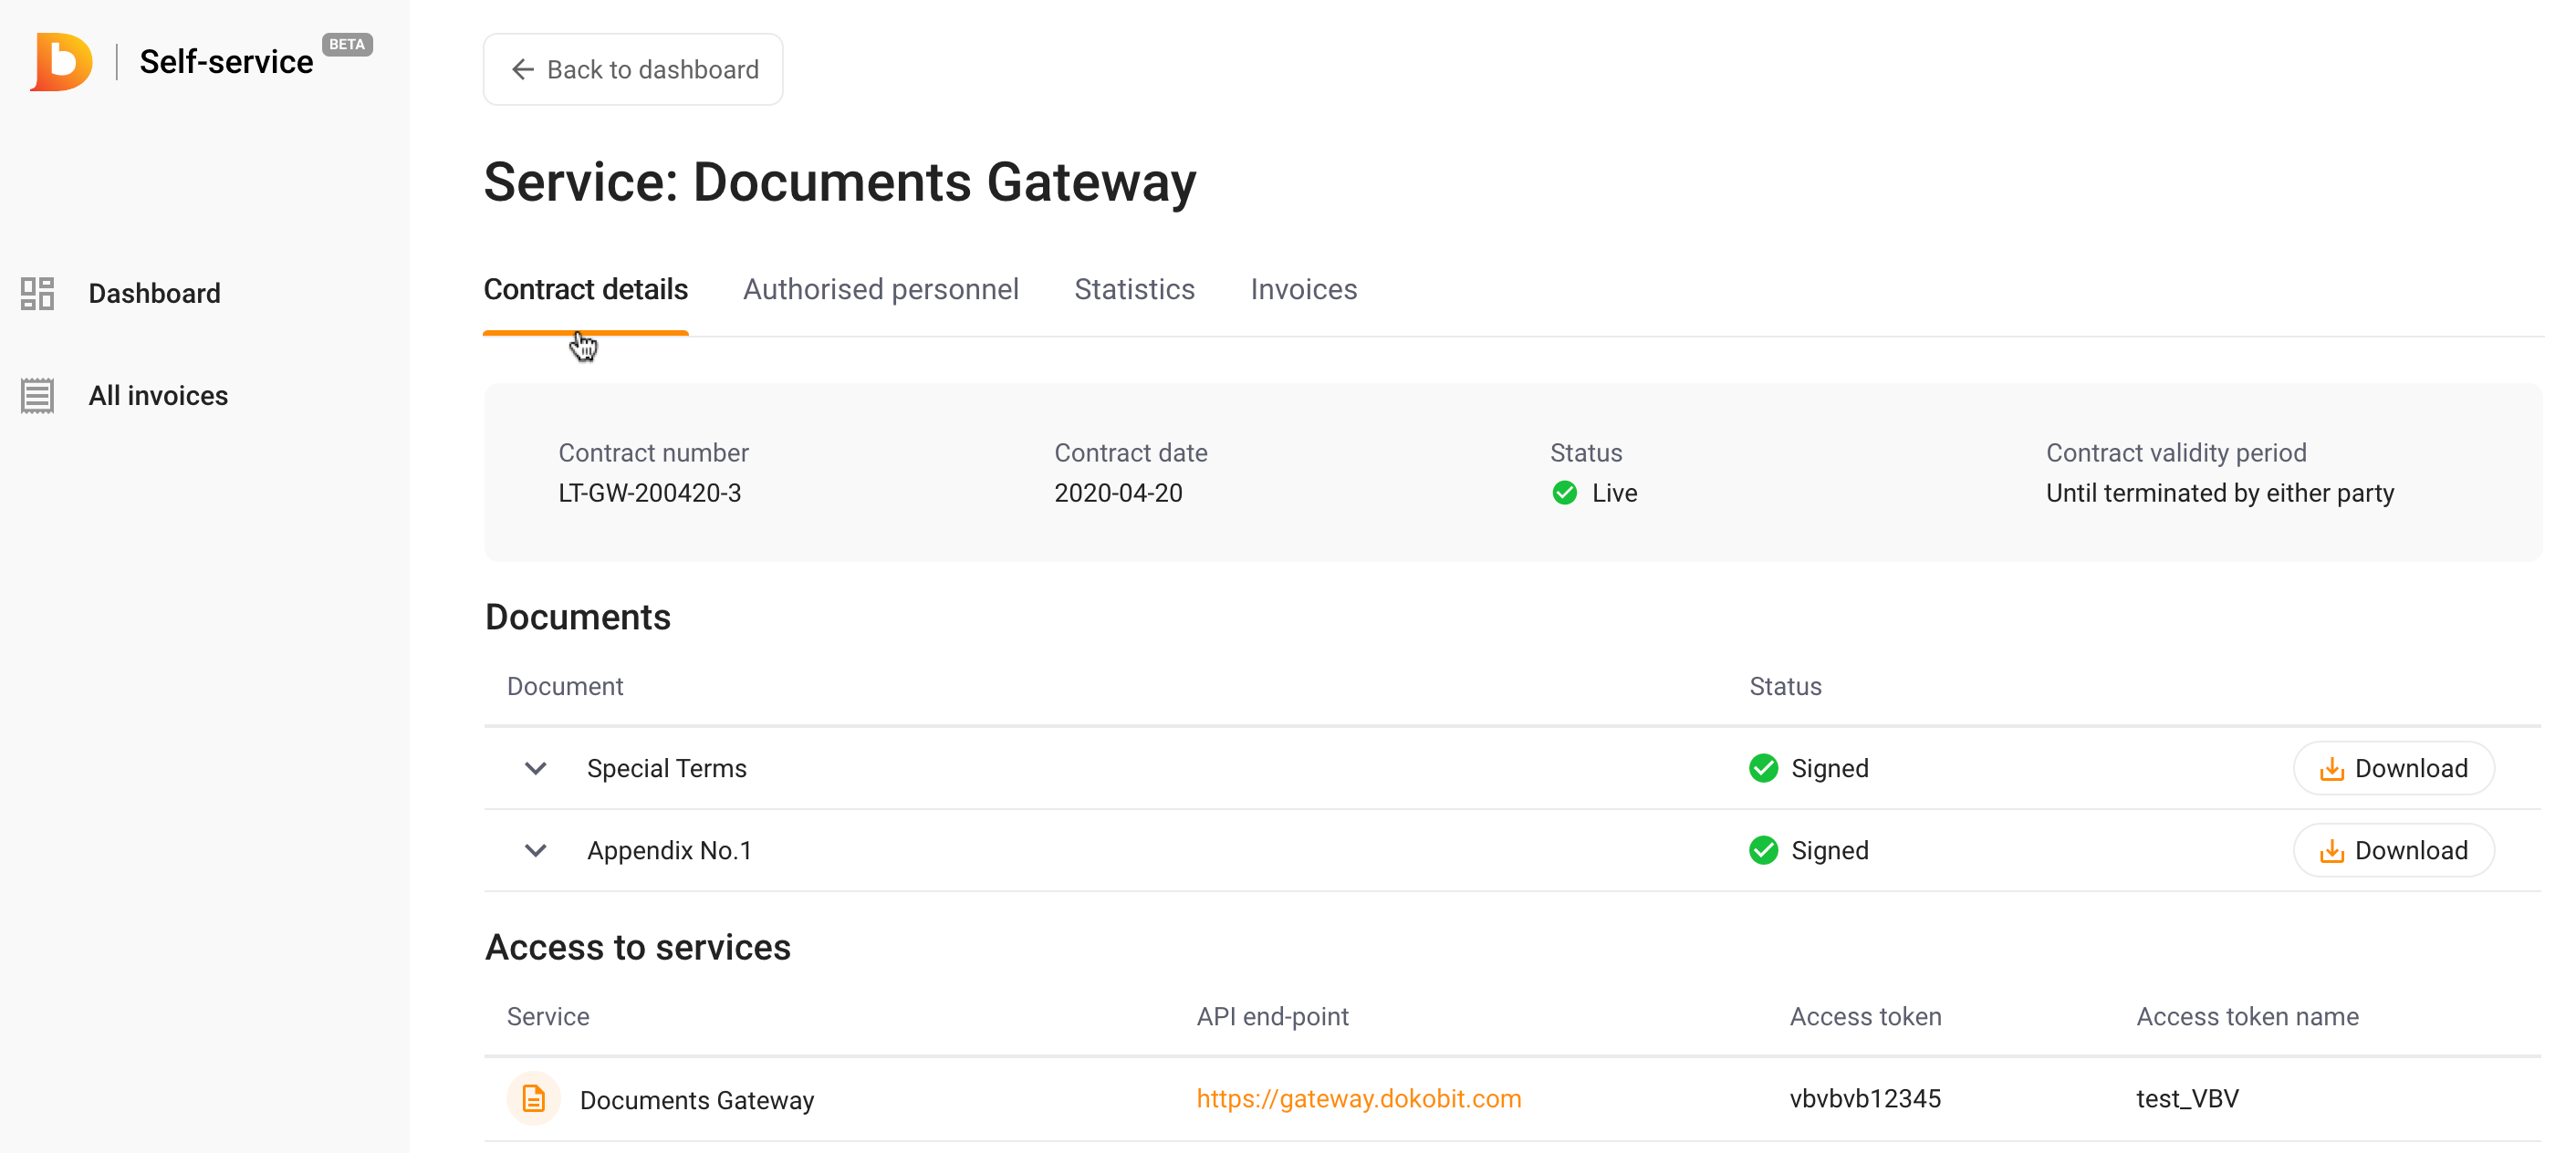Screen dimensions: 2576x1153
Task: Open the Statistics tab
Action: pyautogui.click(x=1134, y=290)
